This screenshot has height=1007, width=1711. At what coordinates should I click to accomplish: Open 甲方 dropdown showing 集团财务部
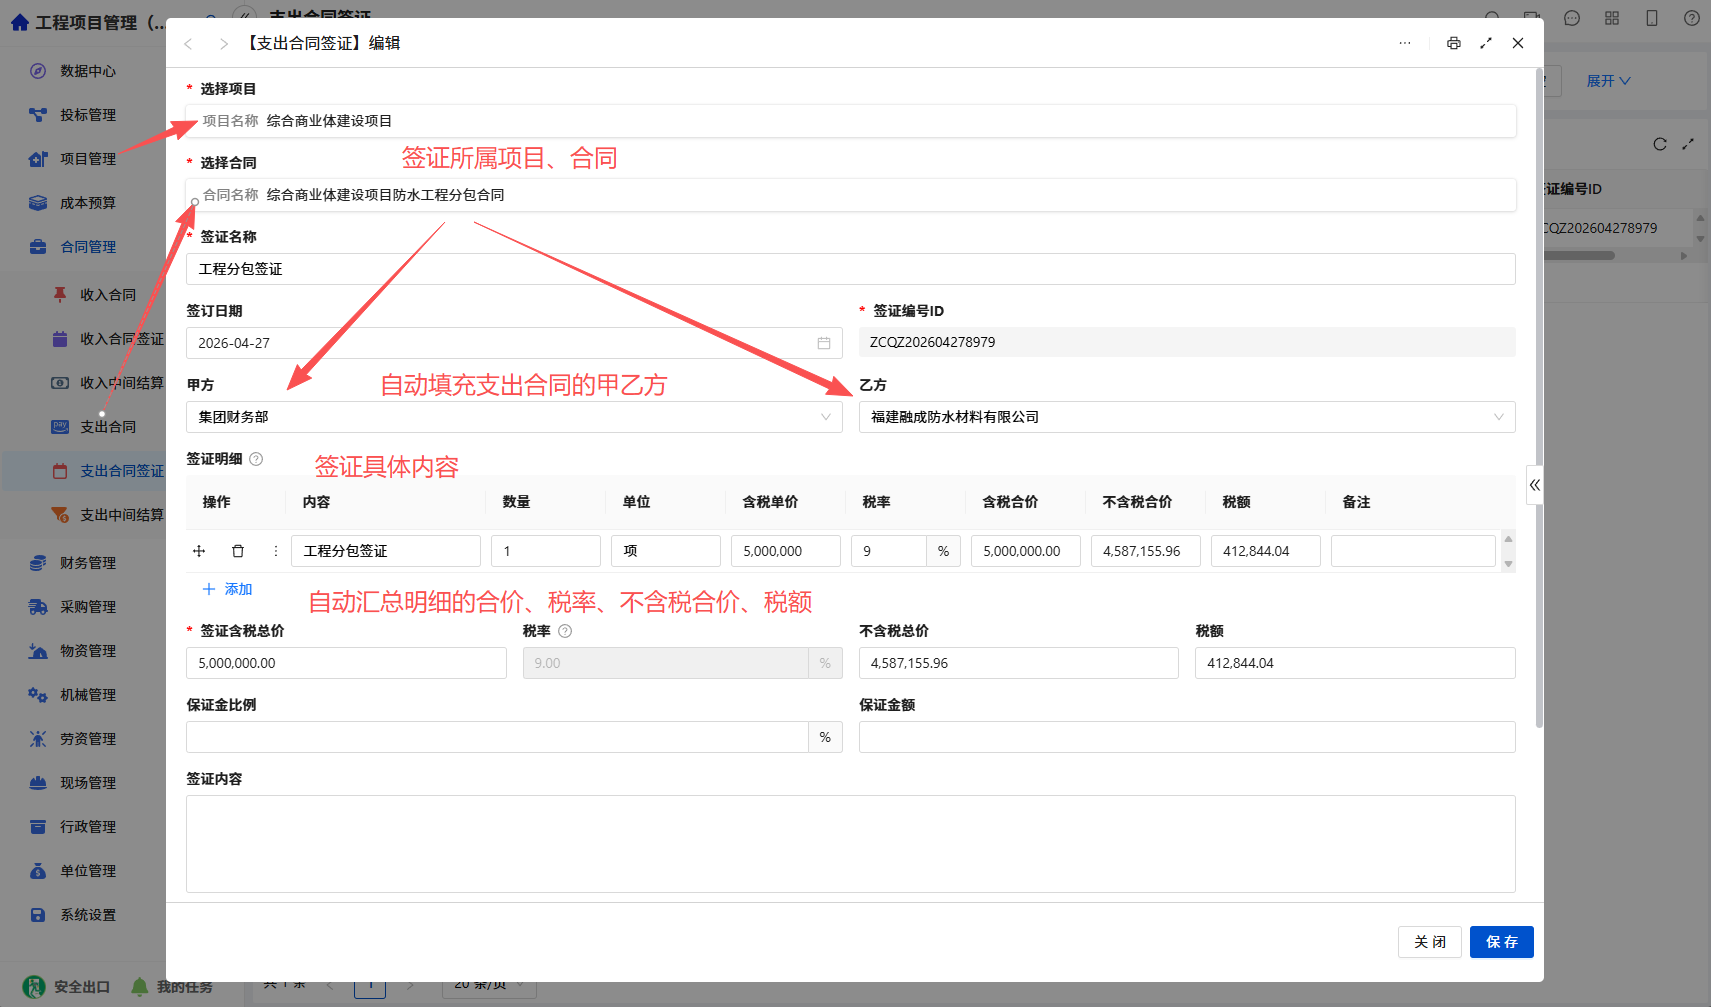point(514,417)
